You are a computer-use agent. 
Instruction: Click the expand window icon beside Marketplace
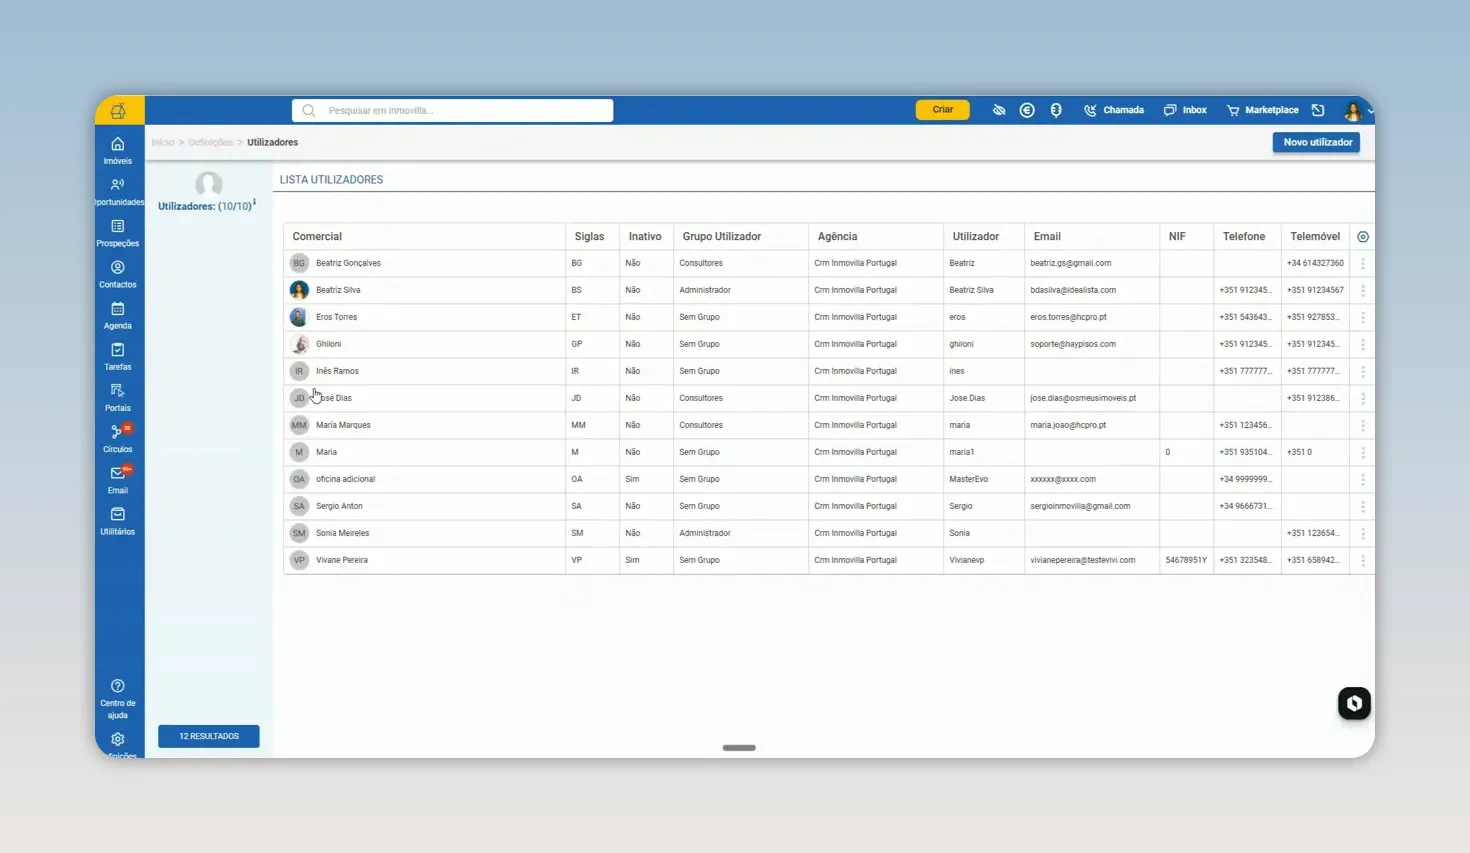click(x=1318, y=110)
